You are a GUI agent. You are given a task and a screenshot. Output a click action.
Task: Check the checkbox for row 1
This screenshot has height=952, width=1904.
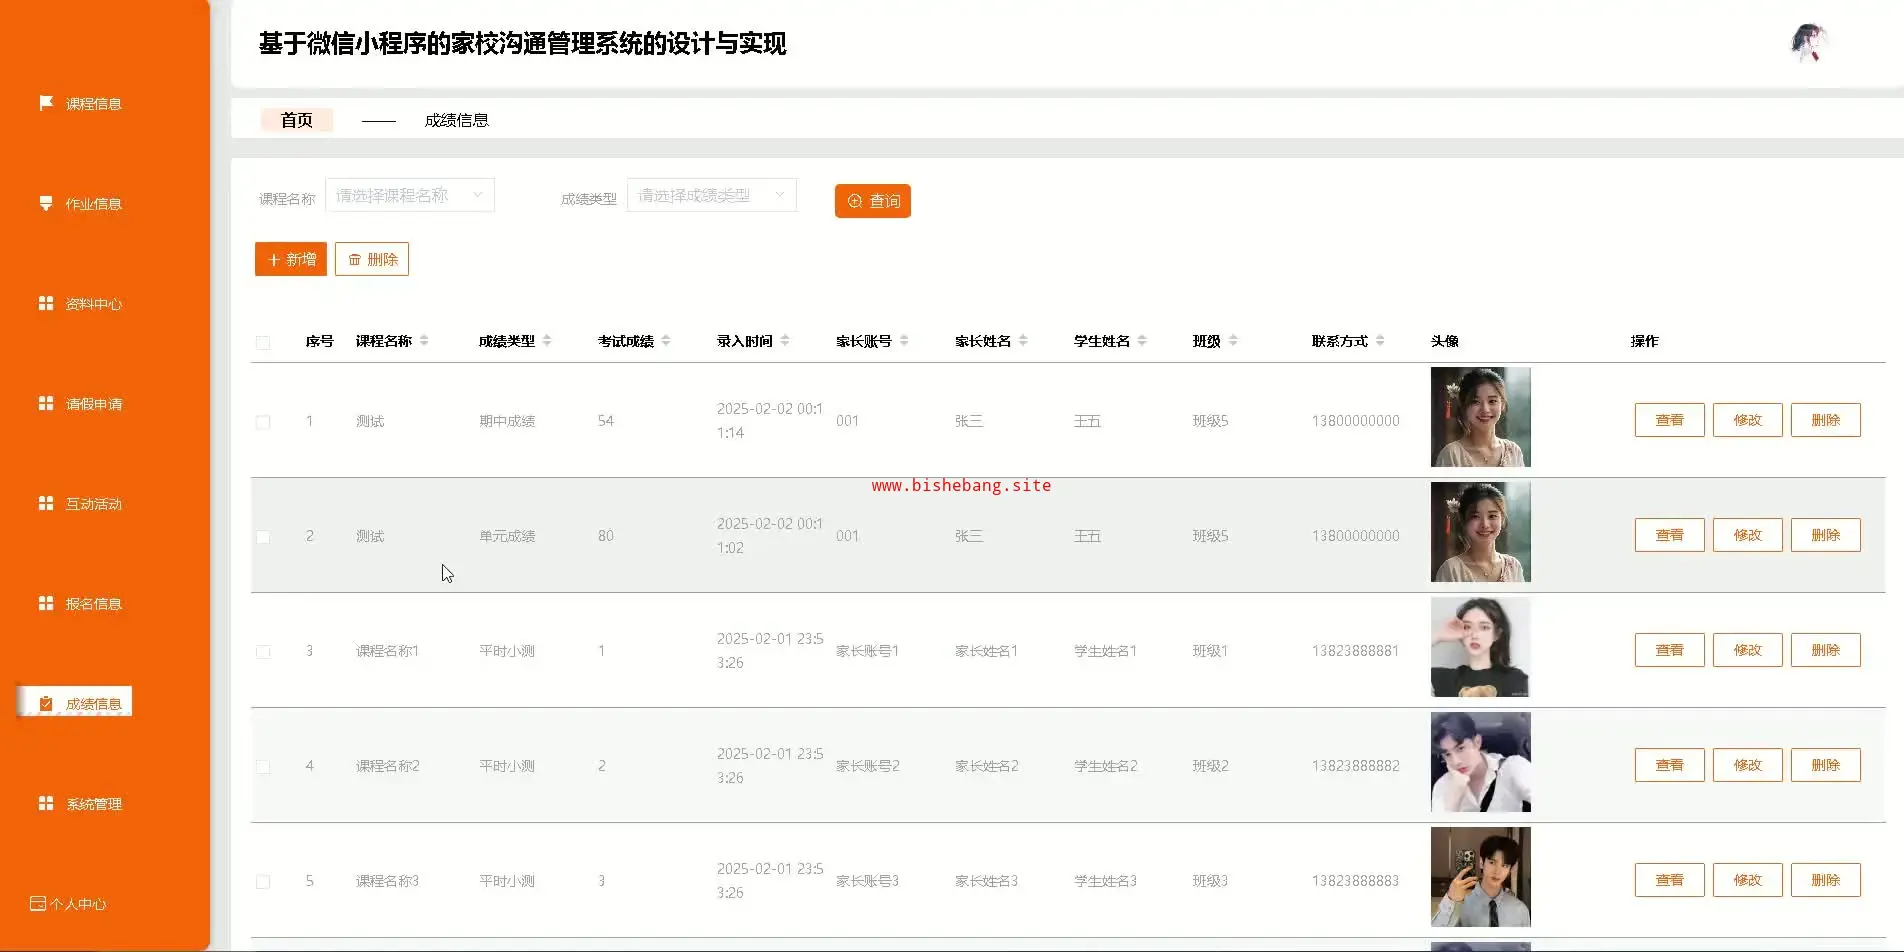[x=263, y=422]
